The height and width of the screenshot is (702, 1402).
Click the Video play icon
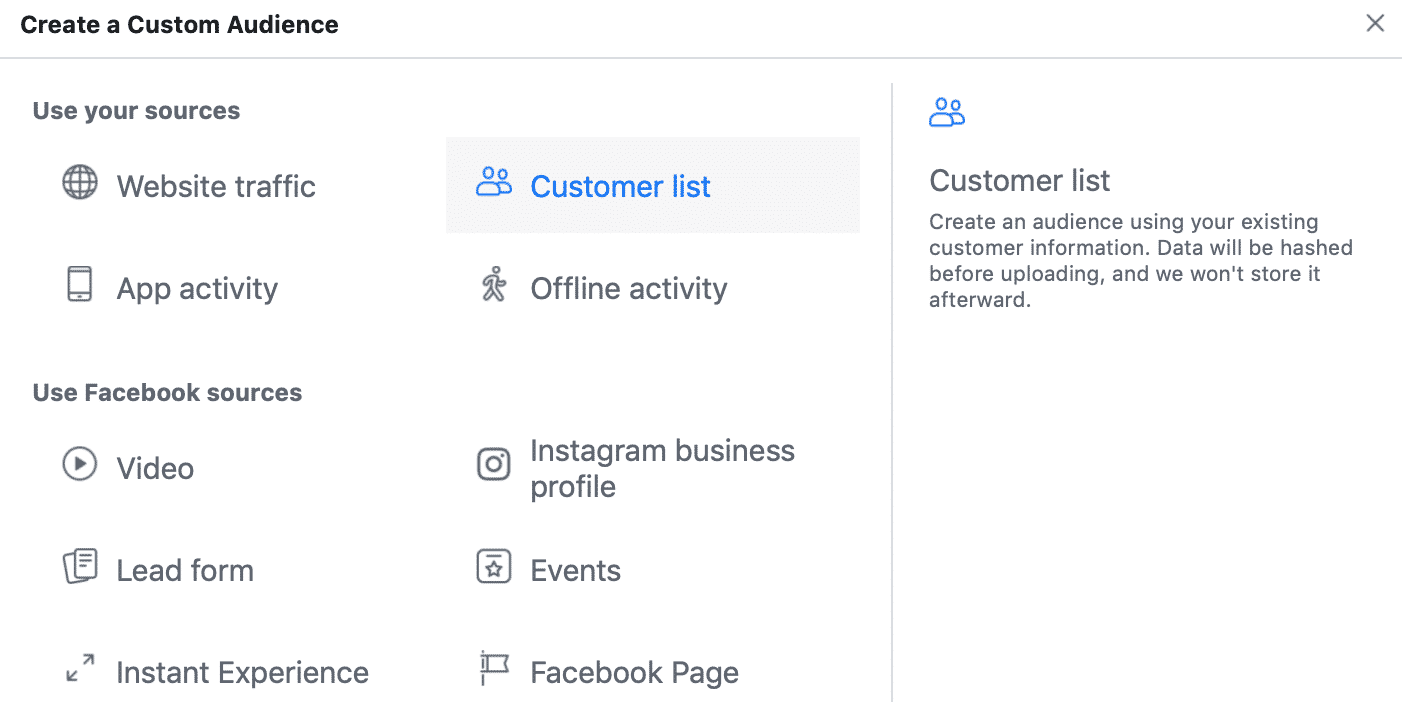80,465
